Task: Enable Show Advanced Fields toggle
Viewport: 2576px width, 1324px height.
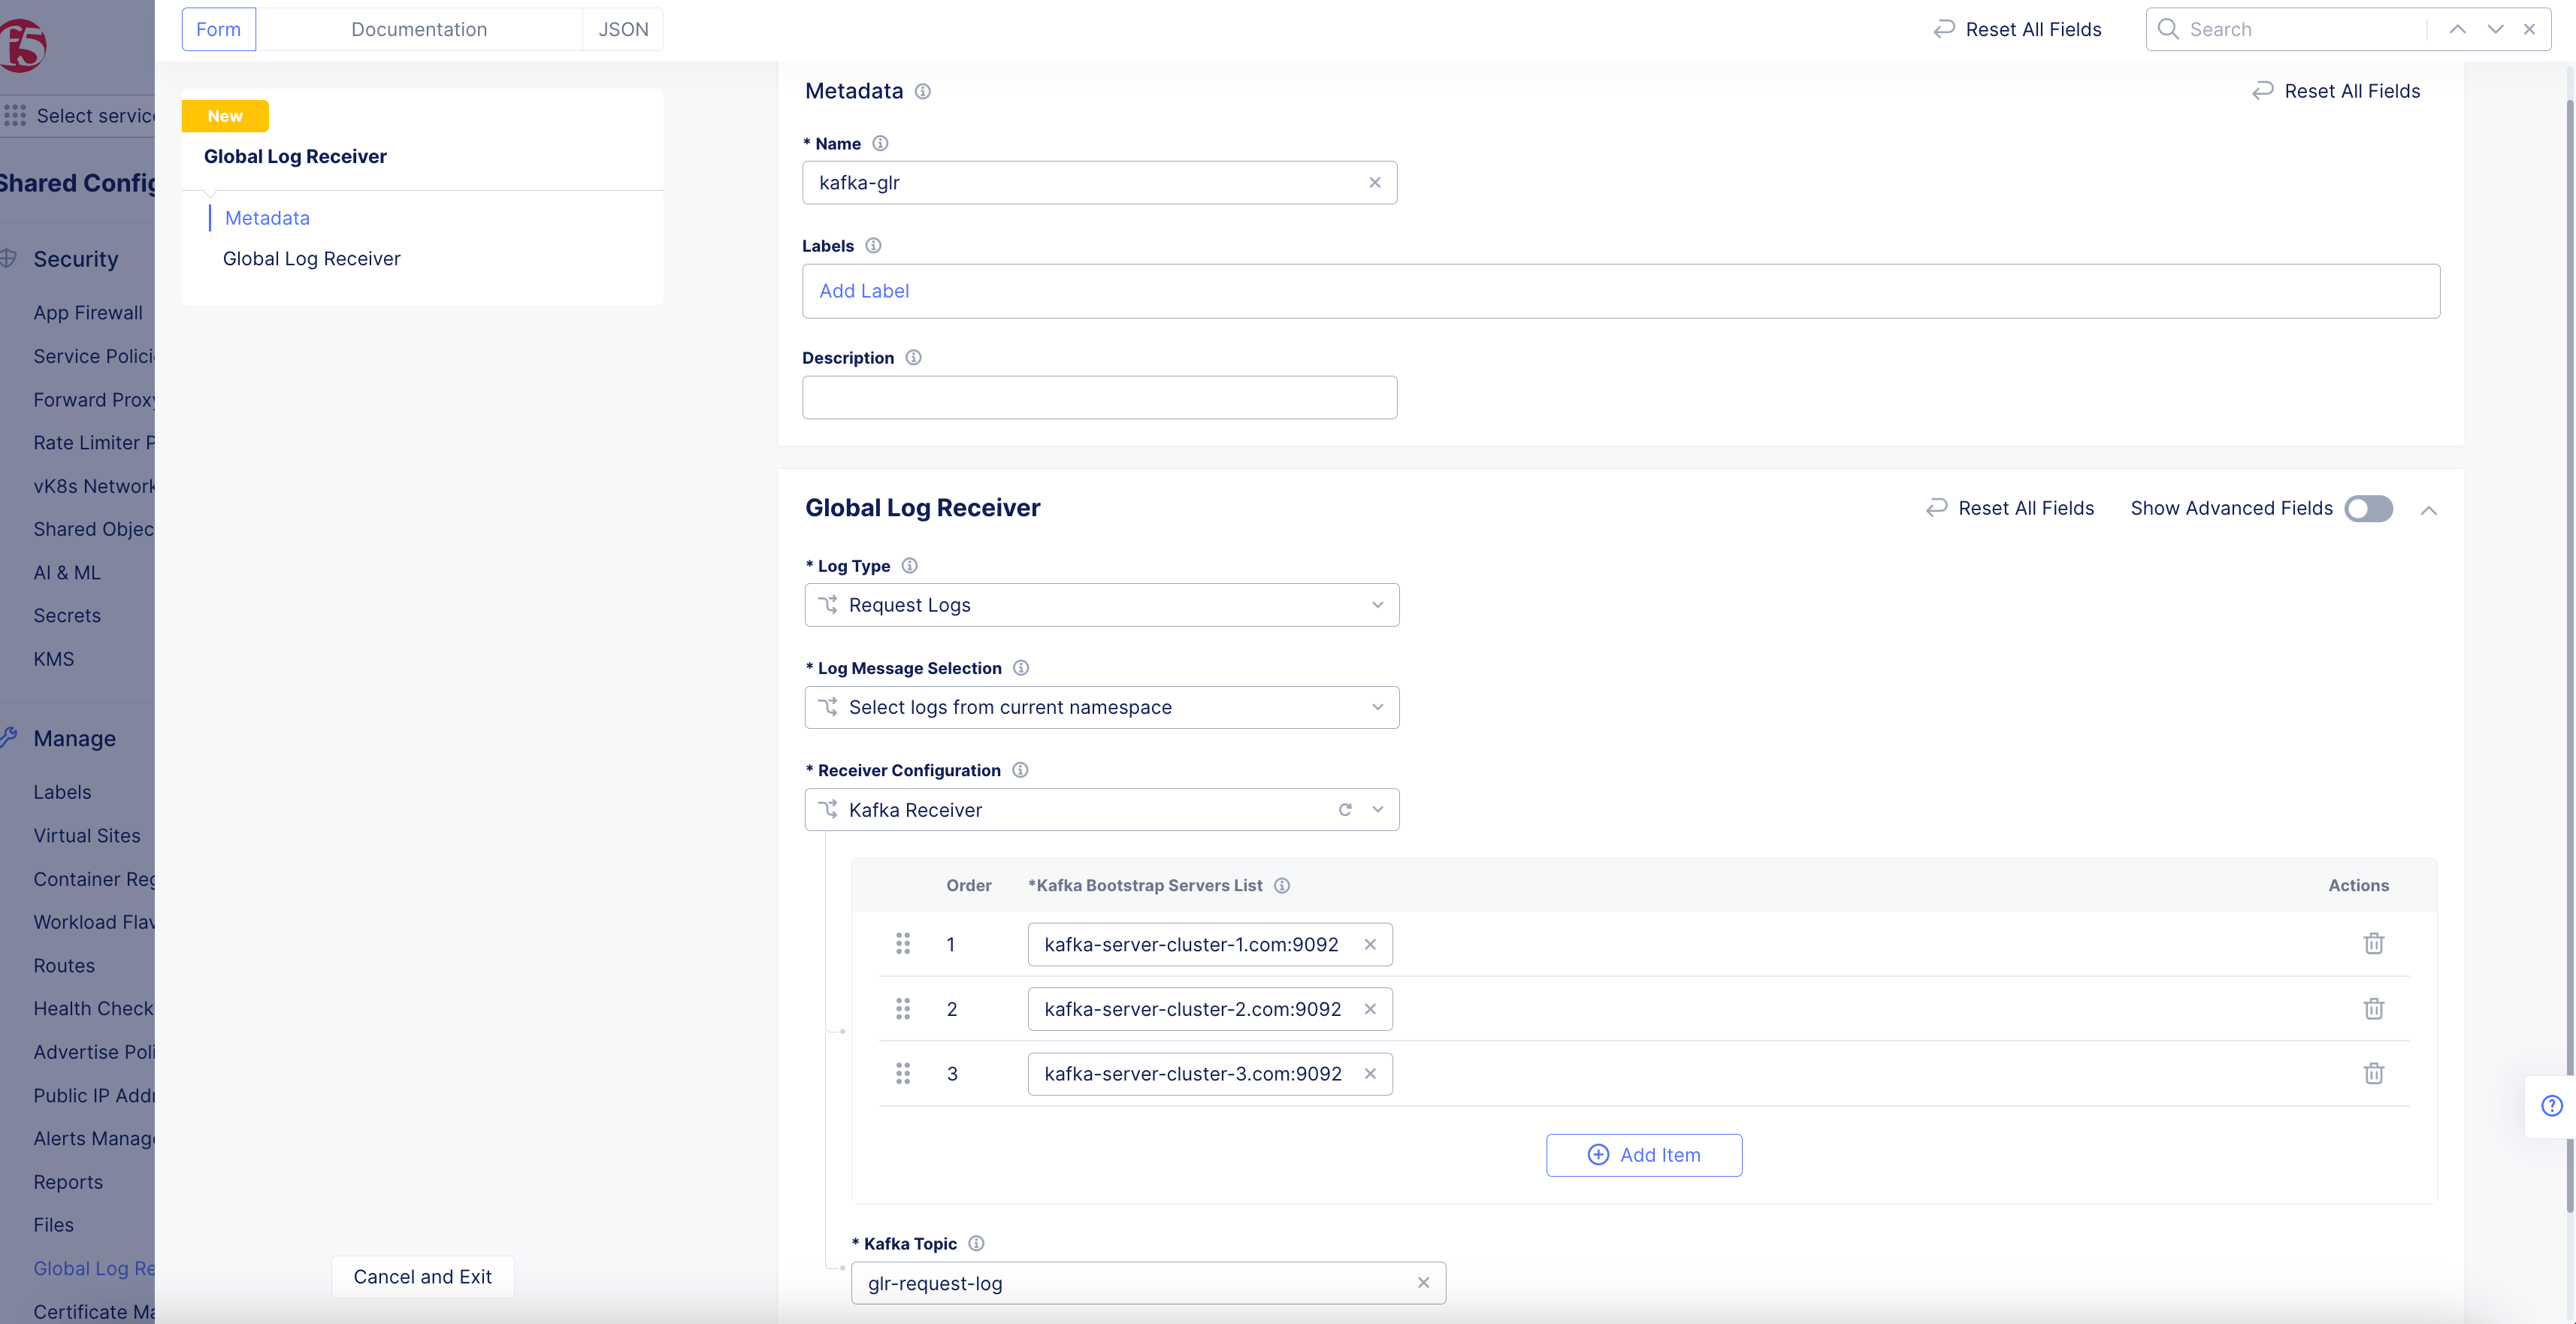Action: [x=2368, y=508]
